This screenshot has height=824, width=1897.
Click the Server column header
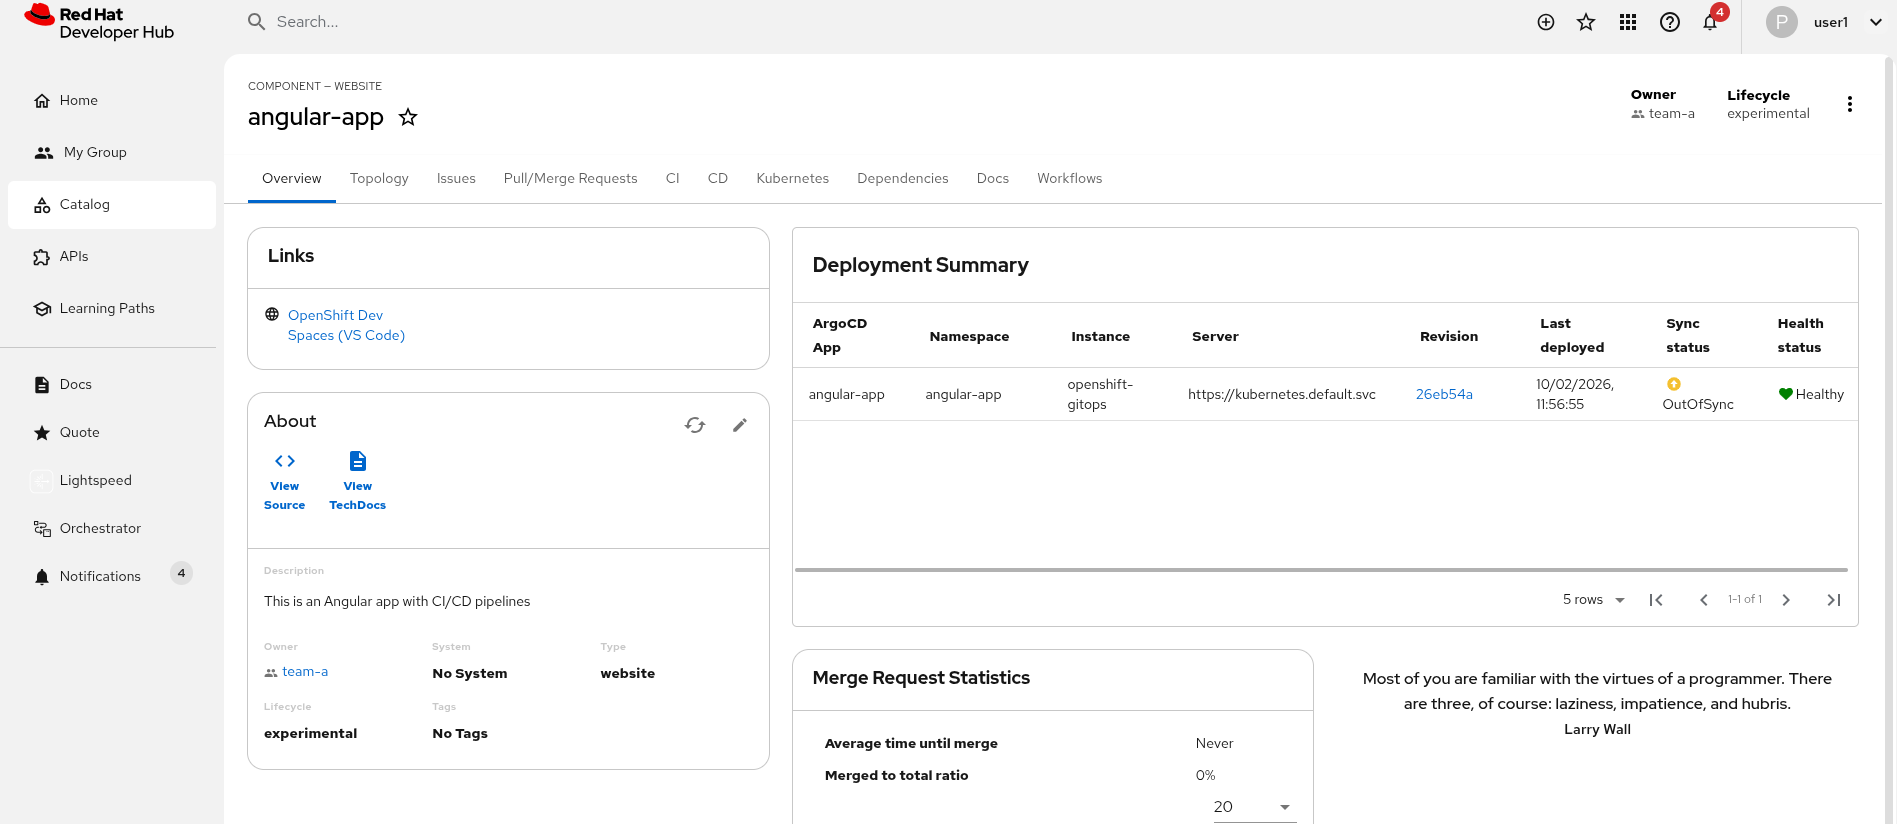point(1215,337)
